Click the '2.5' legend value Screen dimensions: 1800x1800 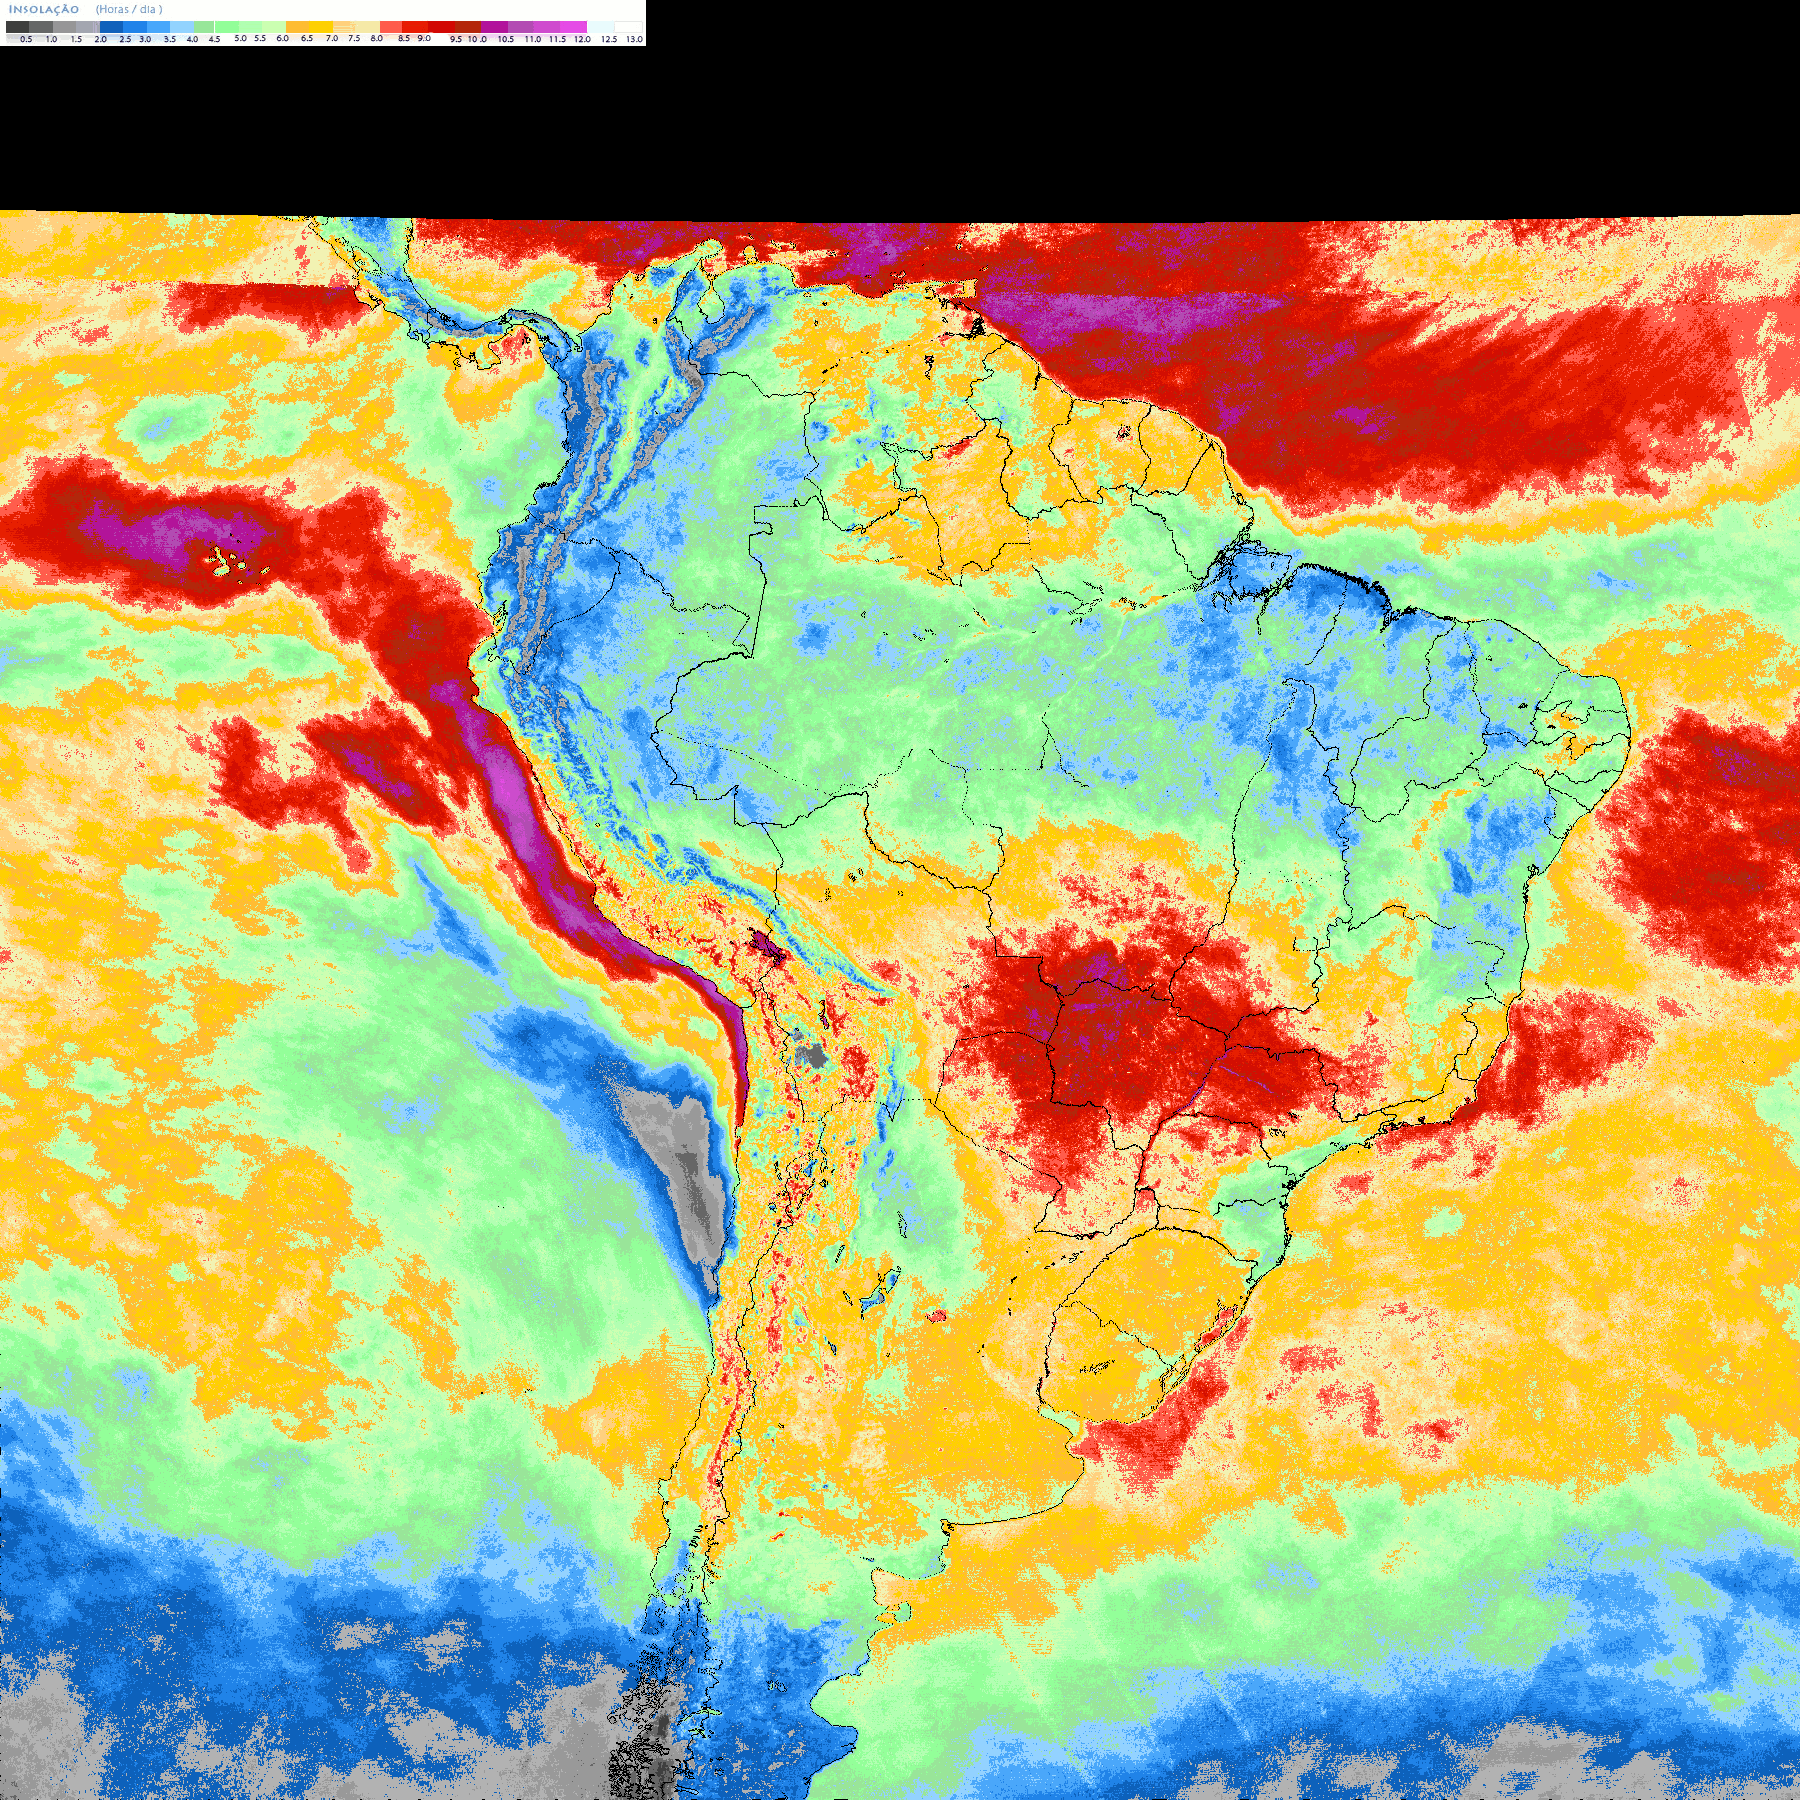(125, 39)
